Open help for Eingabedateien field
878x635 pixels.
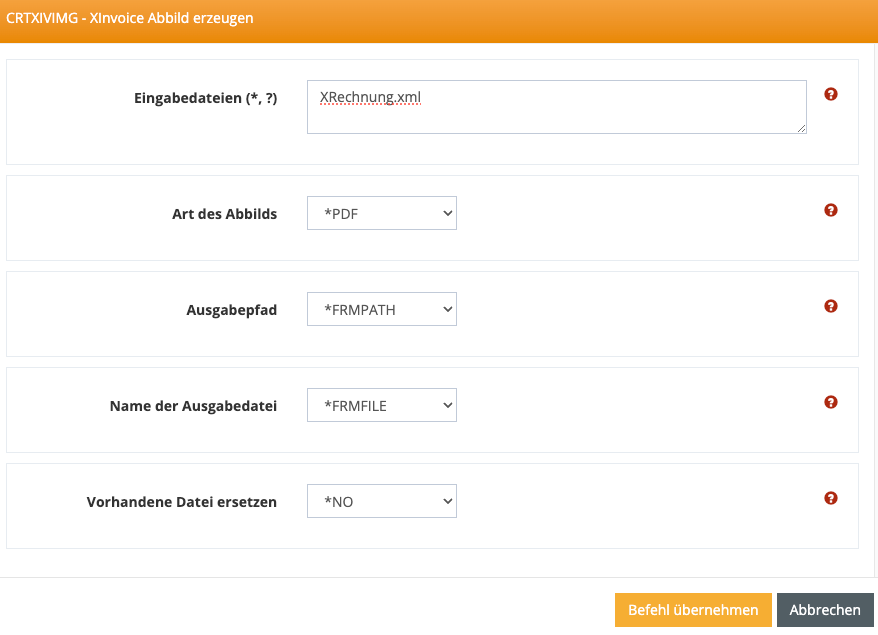tap(830, 95)
